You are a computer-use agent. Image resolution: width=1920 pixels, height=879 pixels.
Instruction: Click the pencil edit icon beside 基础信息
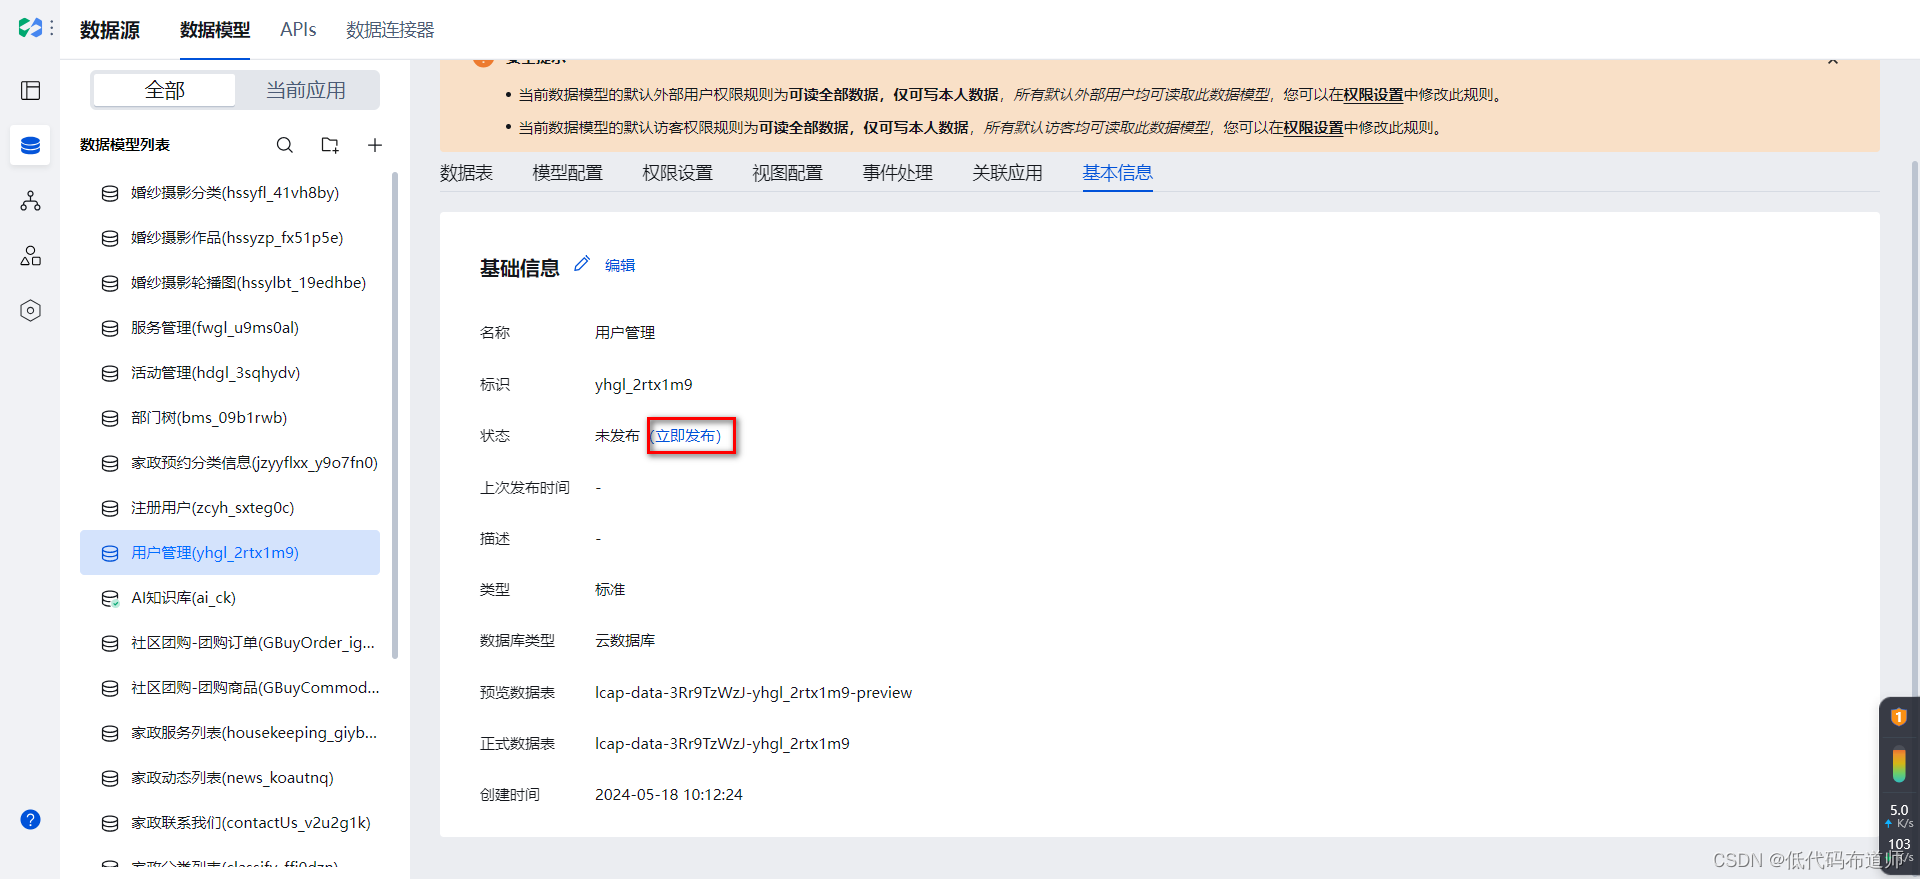pos(582,264)
